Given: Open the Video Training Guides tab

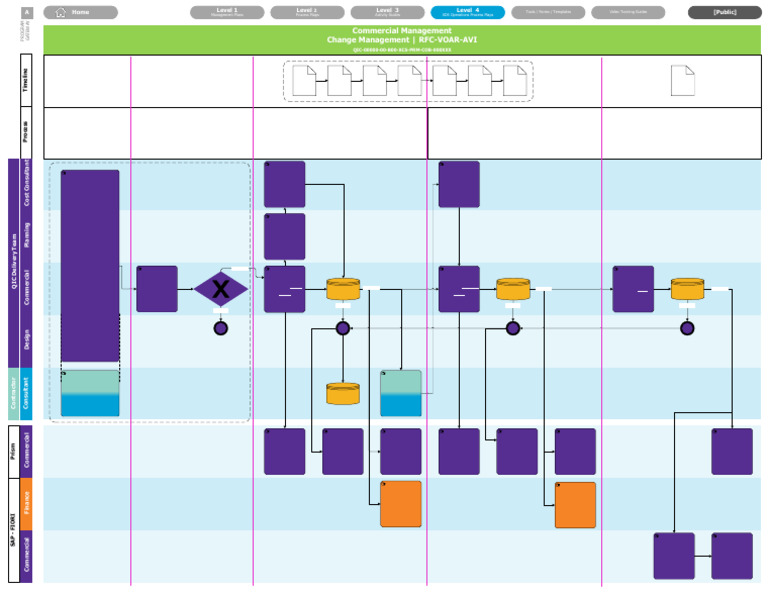Looking at the screenshot, I should tap(628, 12).
